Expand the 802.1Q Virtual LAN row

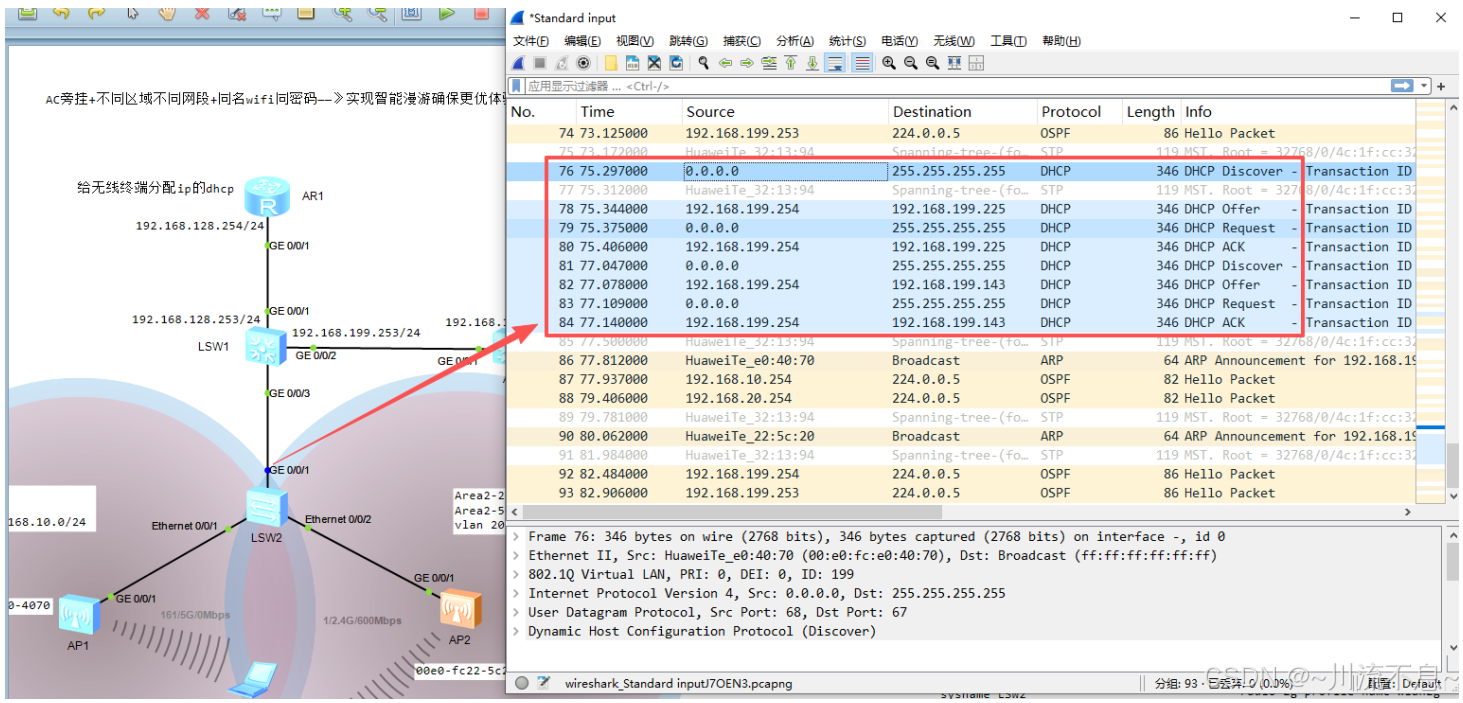click(x=515, y=575)
